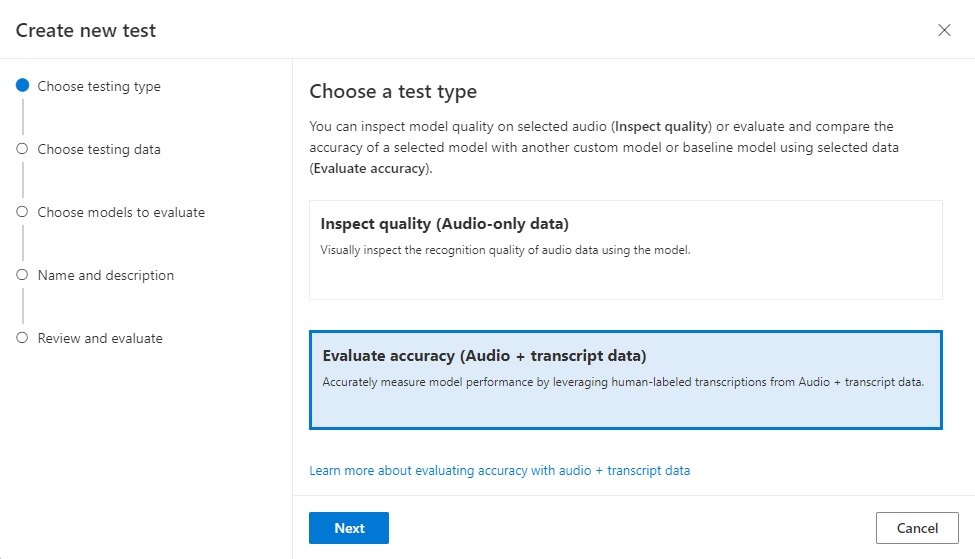
Task: Select Evaluate accuracy (Audio + transcript data) option
Action: (625, 380)
